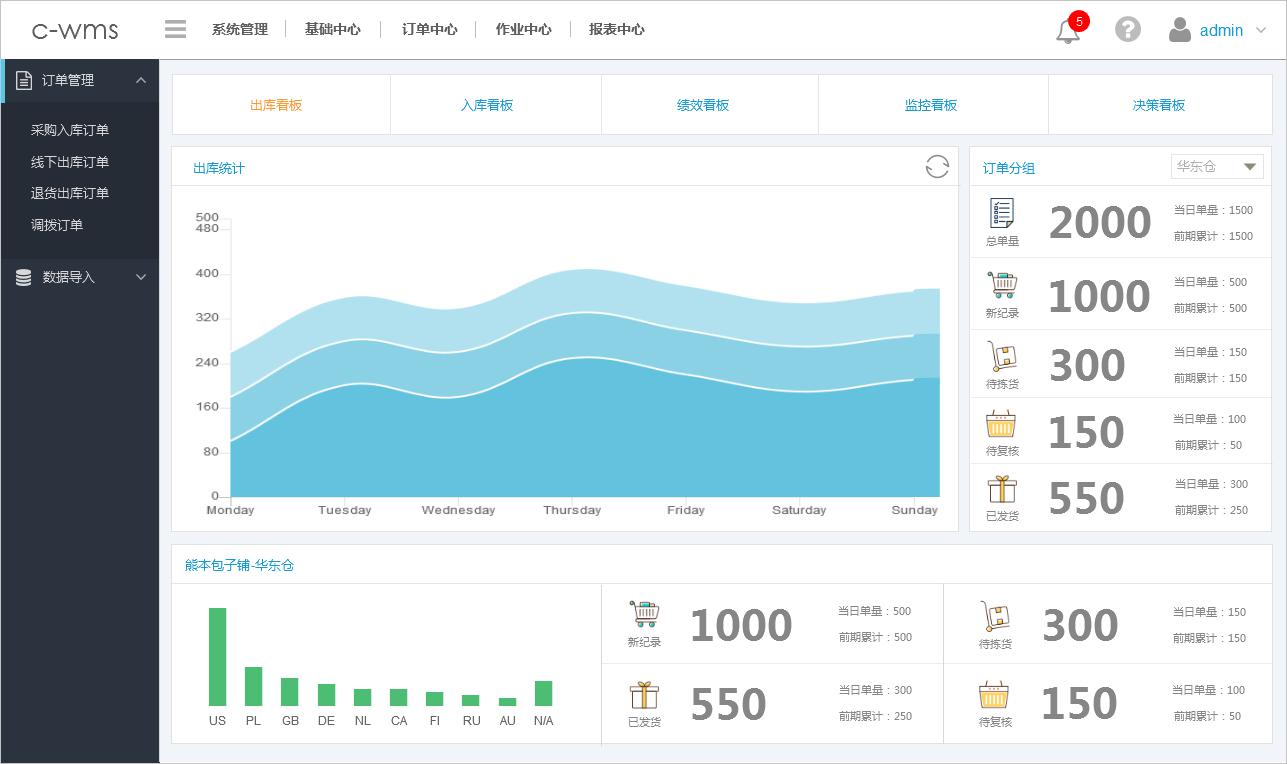Click the 数据导入 database icon
The image size is (1287, 764).
(x=23, y=277)
